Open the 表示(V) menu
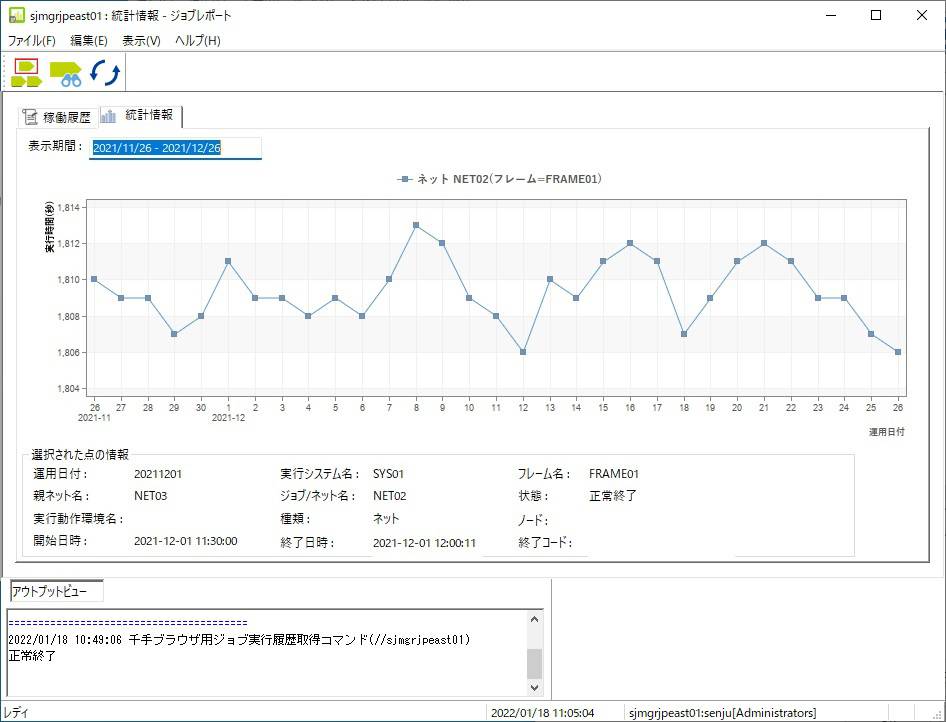 tap(141, 40)
